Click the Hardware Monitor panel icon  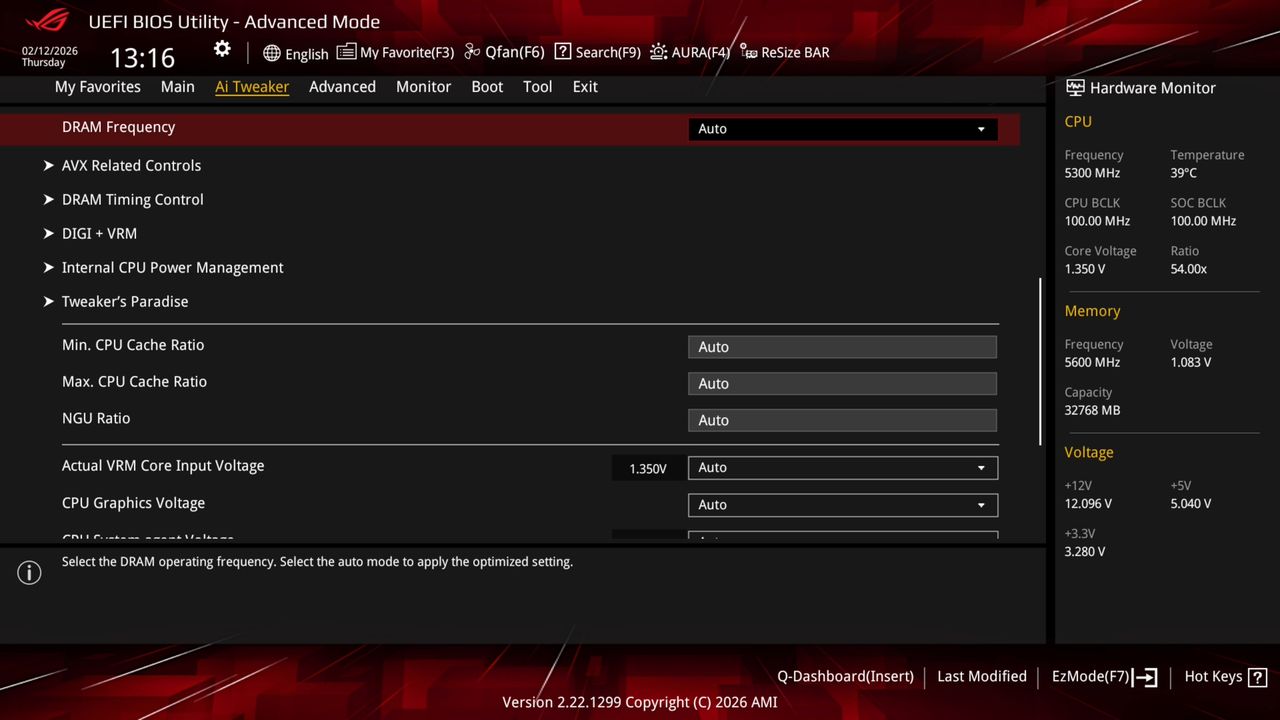[x=1074, y=88]
